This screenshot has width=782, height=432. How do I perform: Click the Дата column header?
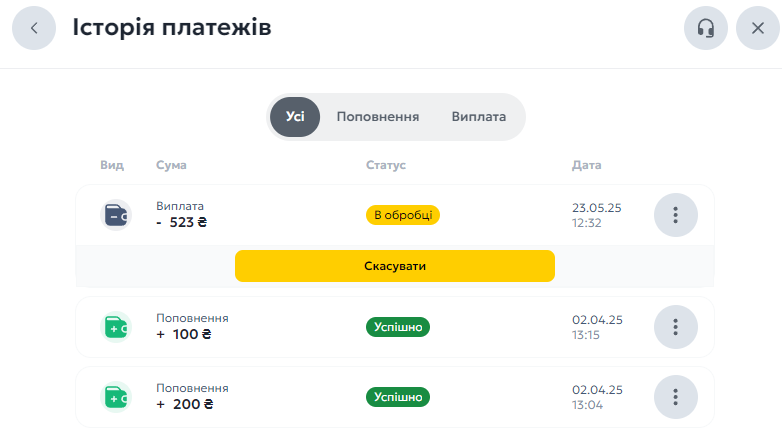[x=586, y=165]
